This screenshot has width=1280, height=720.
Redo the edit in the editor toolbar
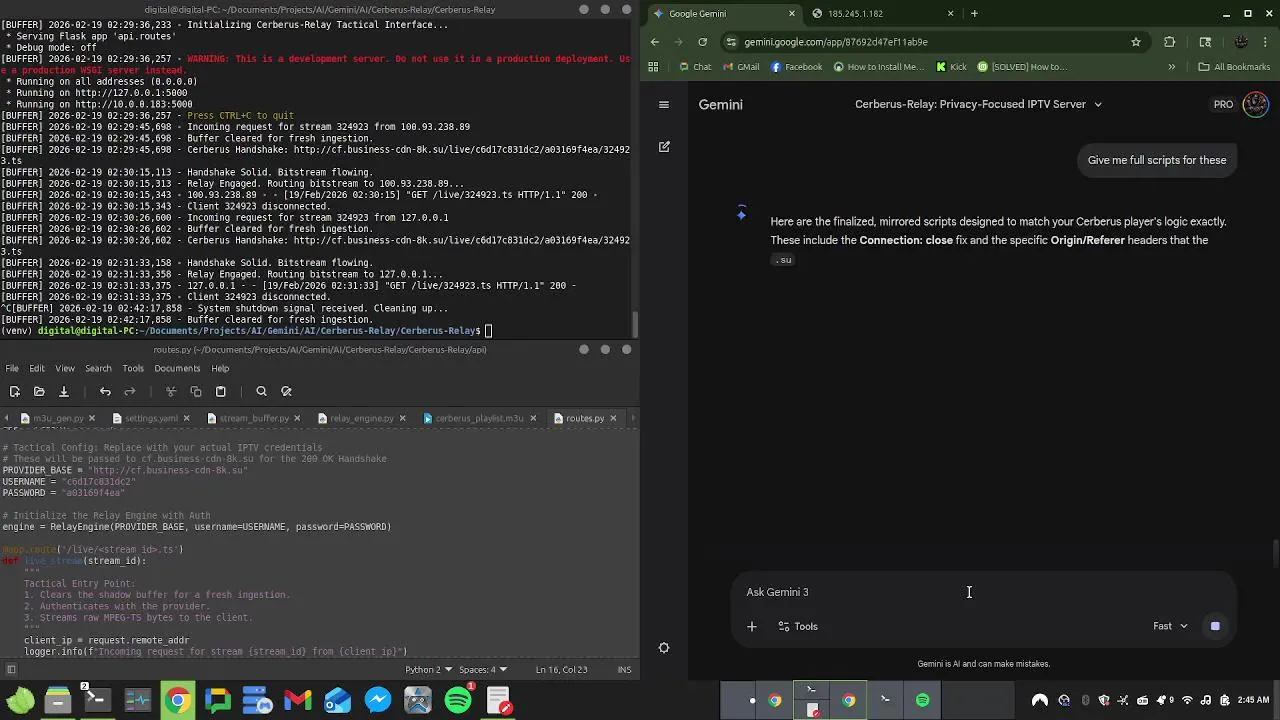point(129,391)
